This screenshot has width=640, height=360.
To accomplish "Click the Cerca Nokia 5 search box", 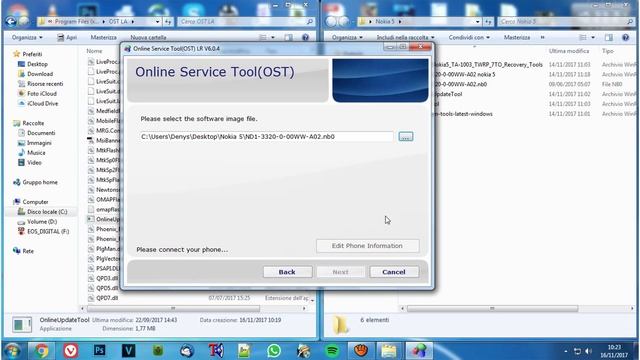I will pyautogui.click(x=566, y=21).
